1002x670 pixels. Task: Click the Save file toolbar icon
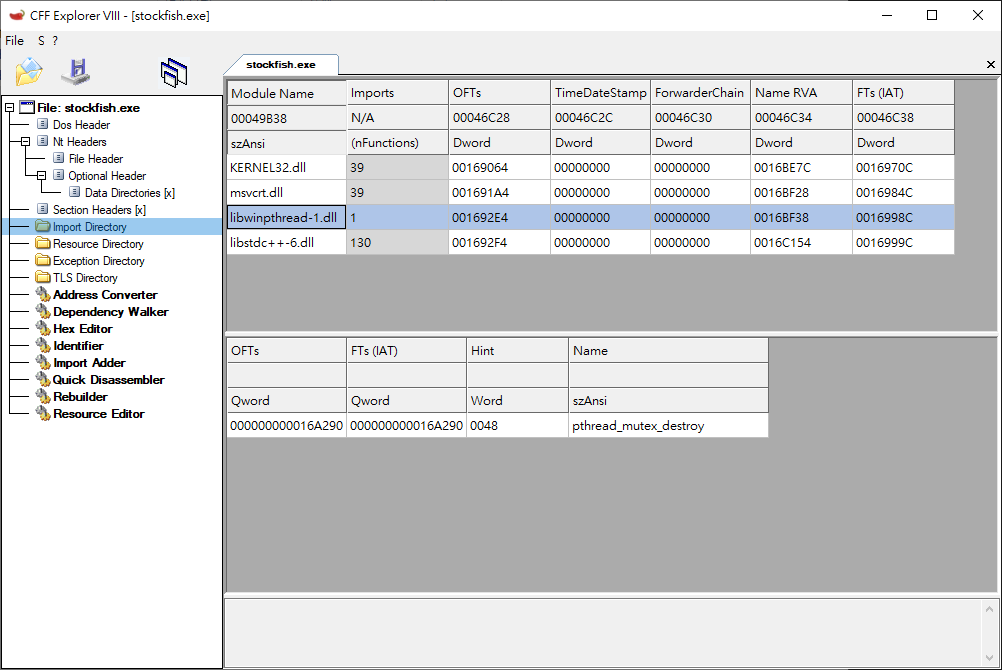tap(76, 72)
